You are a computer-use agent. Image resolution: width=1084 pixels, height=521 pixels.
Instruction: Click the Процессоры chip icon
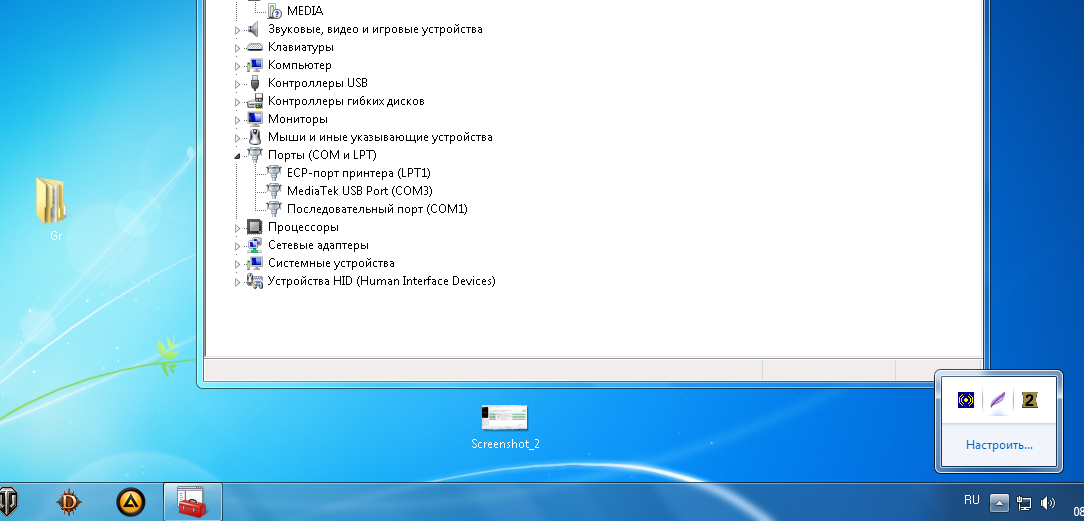pos(254,227)
